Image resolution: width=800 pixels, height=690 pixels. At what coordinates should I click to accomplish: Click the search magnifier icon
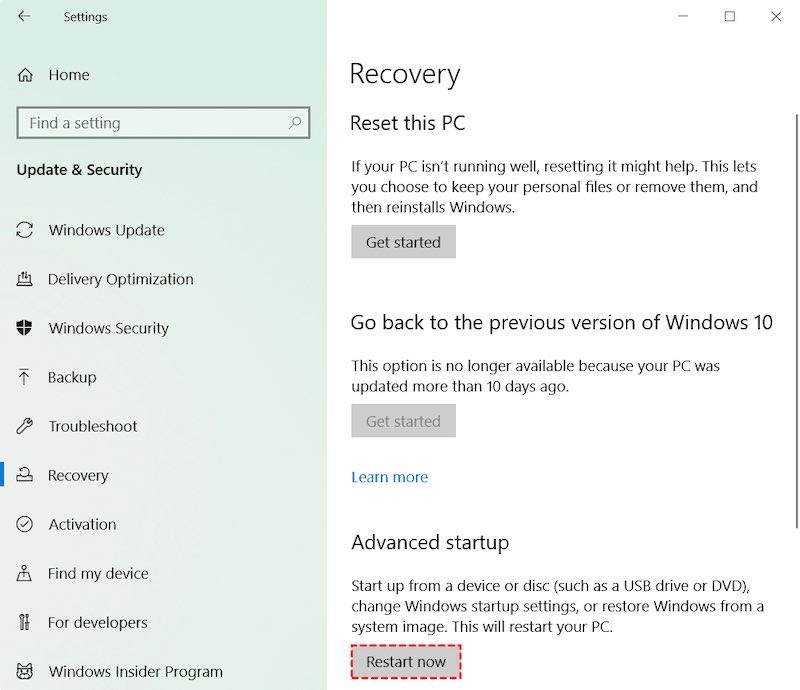tap(295, 122)
